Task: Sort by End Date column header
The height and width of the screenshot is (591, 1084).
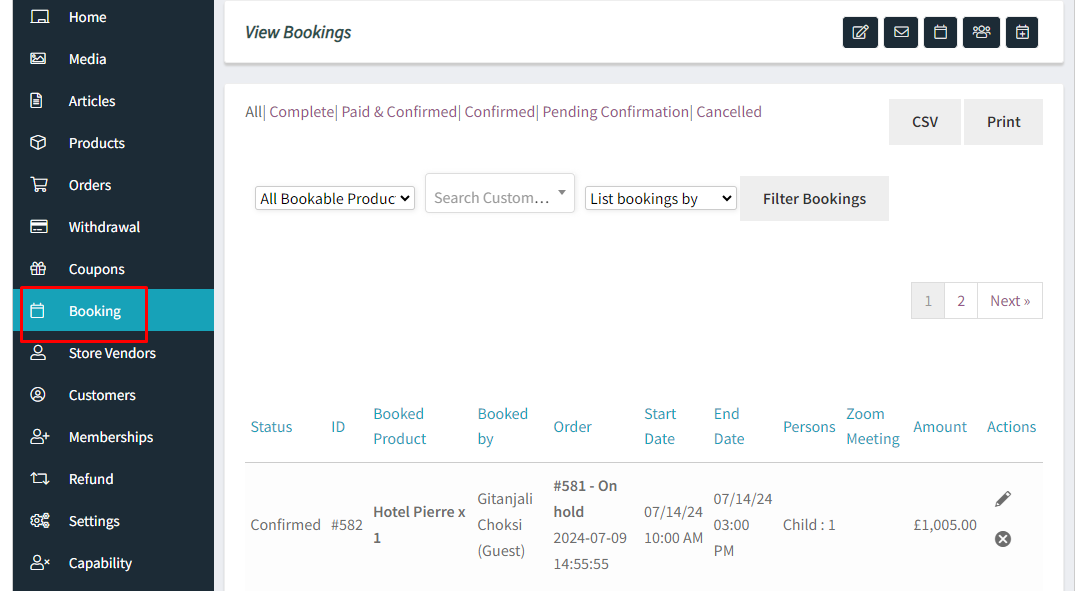Action: pos(729,426)
